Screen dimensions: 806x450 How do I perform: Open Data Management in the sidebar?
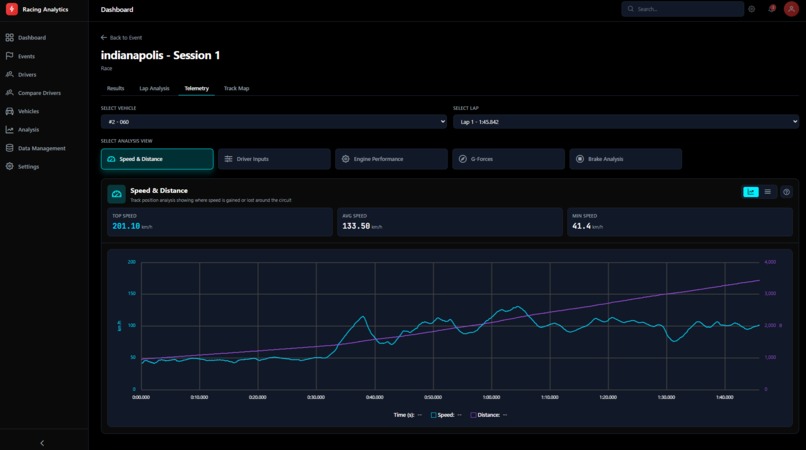(x=44, y=148)
